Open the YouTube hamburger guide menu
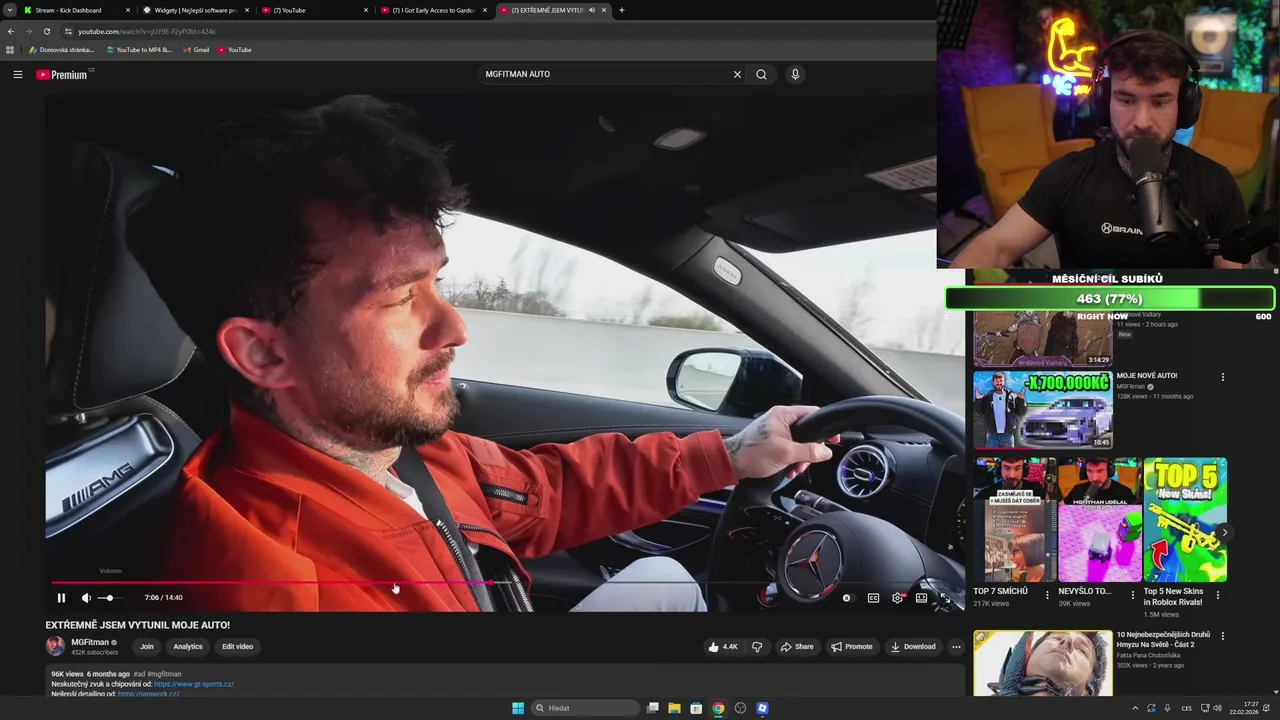This screenshot has width=1280, height=720. (18, 74)
